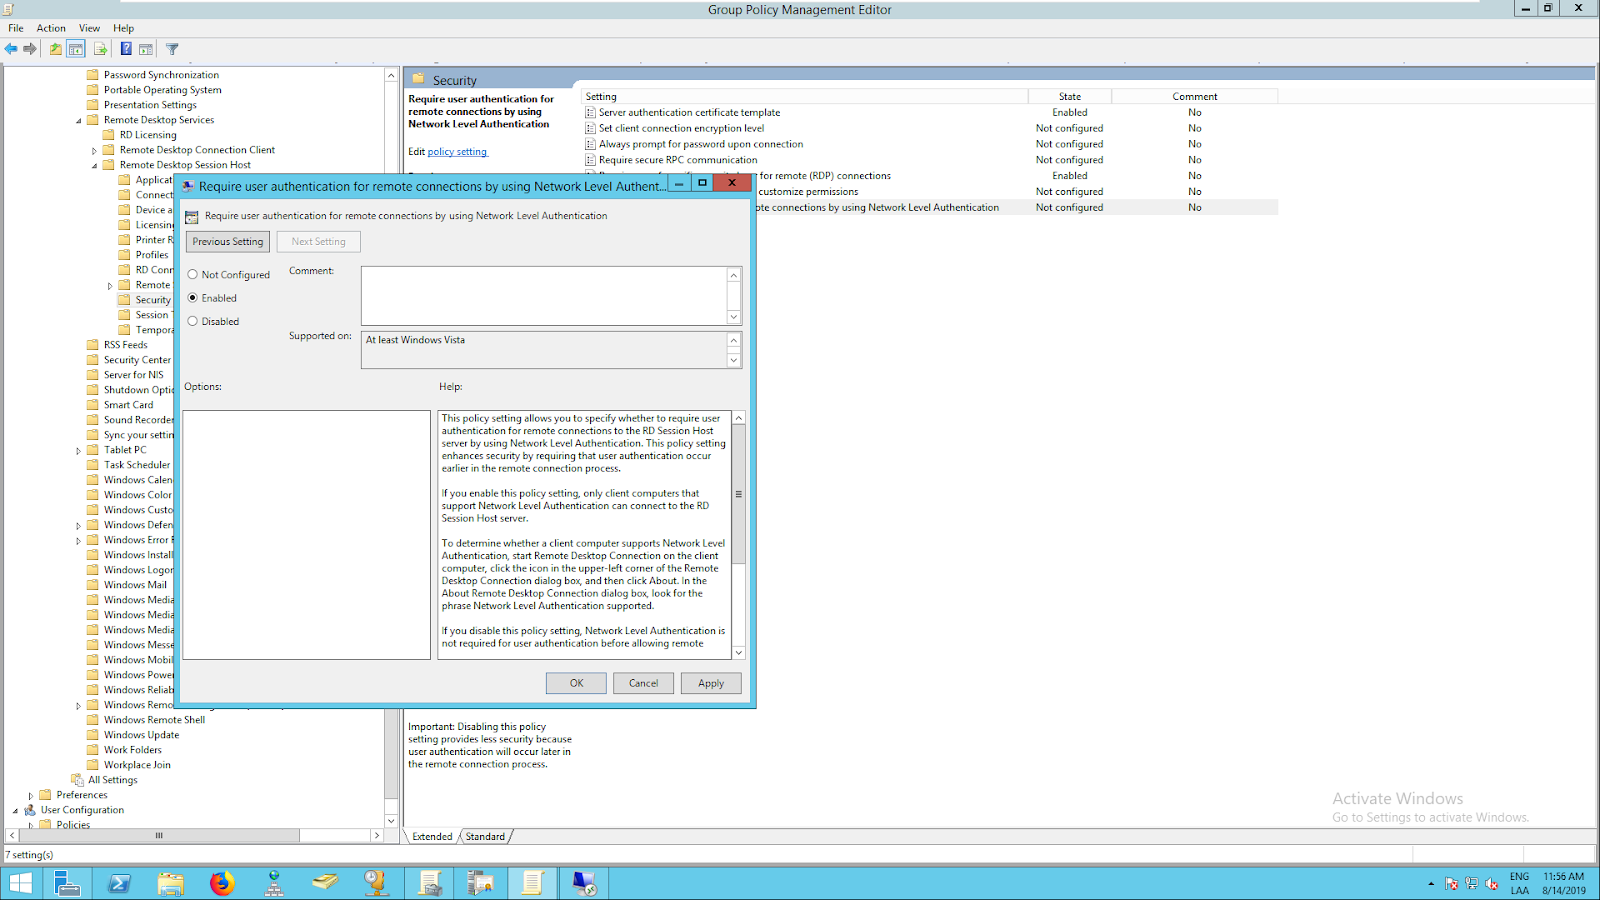Click inside the Comment text box
The height and width of the screenshot is (900, 1600).
point(544,295)
